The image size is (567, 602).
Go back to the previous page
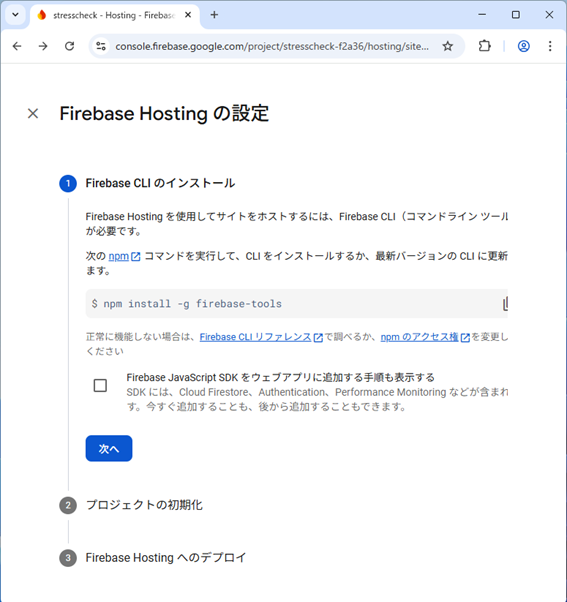[17, 46]
